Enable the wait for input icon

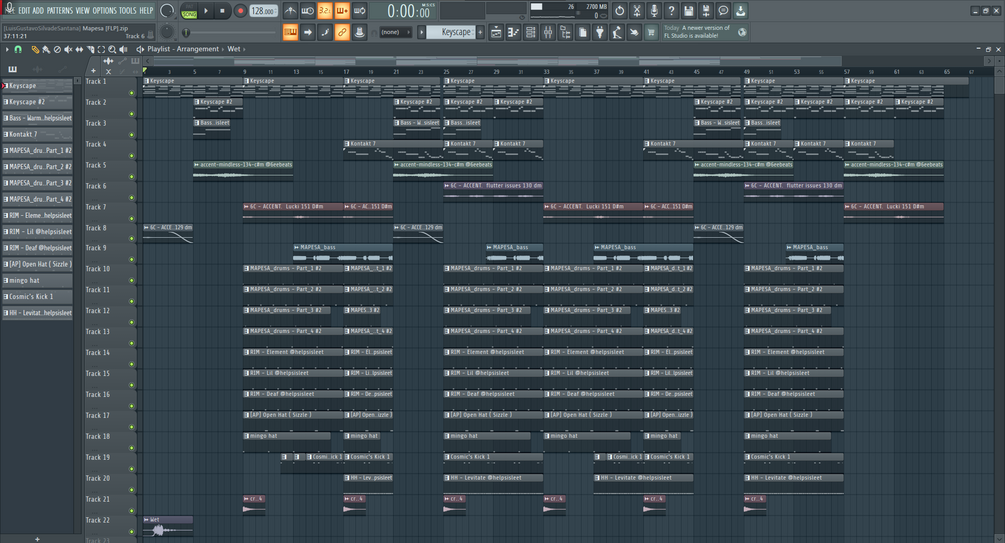pyautogui.click(x=308, y=11)
